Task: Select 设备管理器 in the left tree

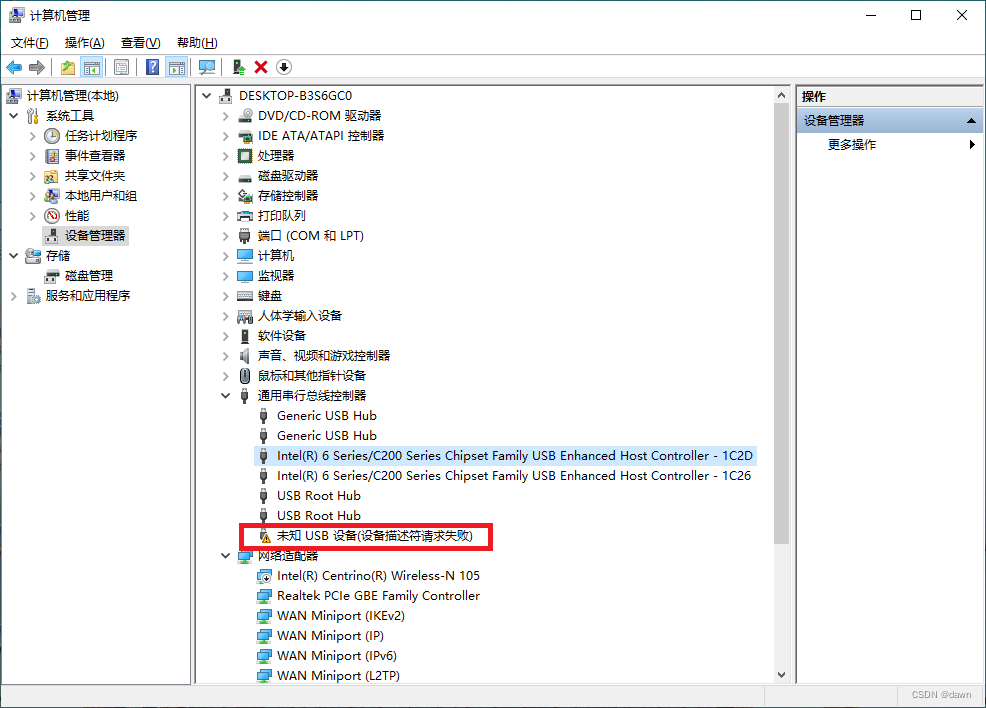Action: point(95,236)
